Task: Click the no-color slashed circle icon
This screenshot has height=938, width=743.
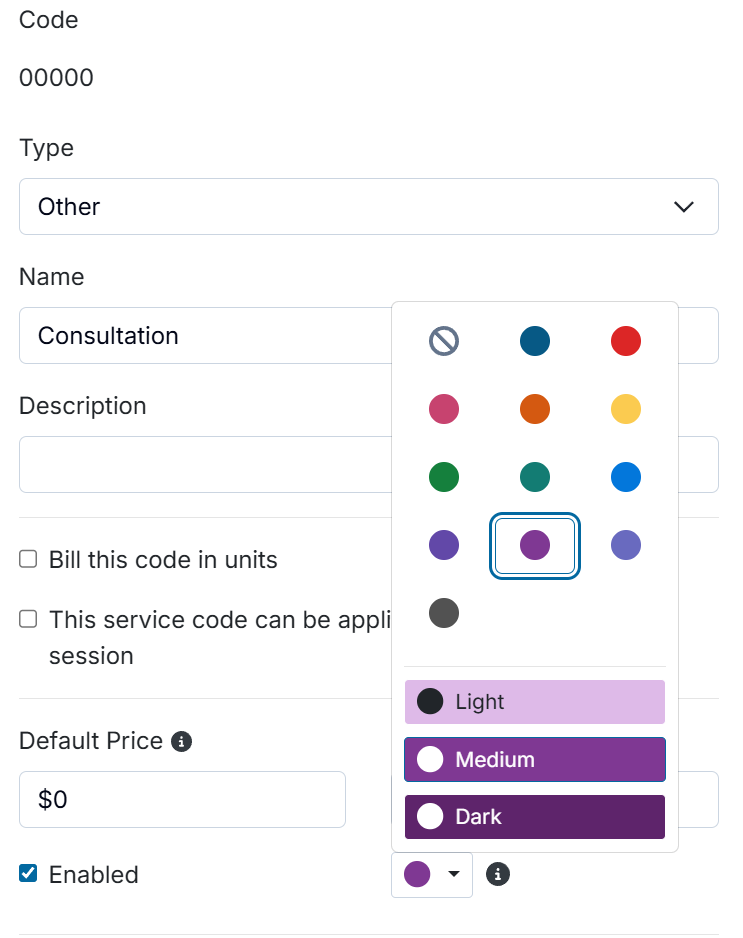Action: pyautogui.click(x=444, y=341)
